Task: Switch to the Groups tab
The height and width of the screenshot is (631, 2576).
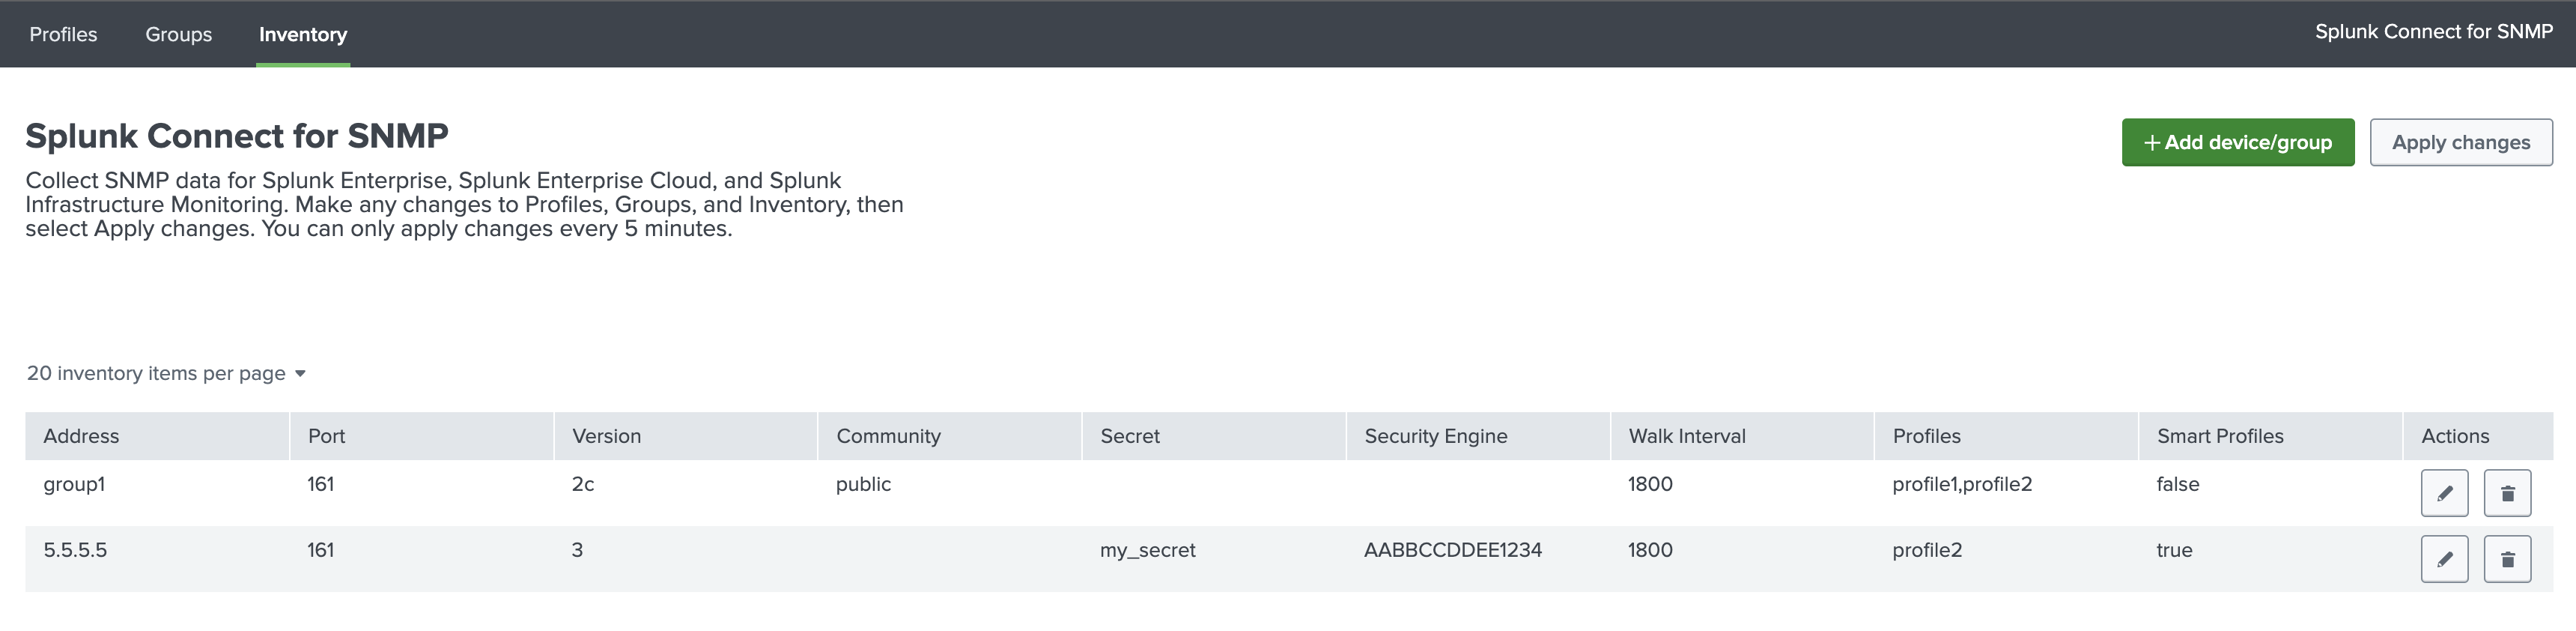Action: (178, 34)
